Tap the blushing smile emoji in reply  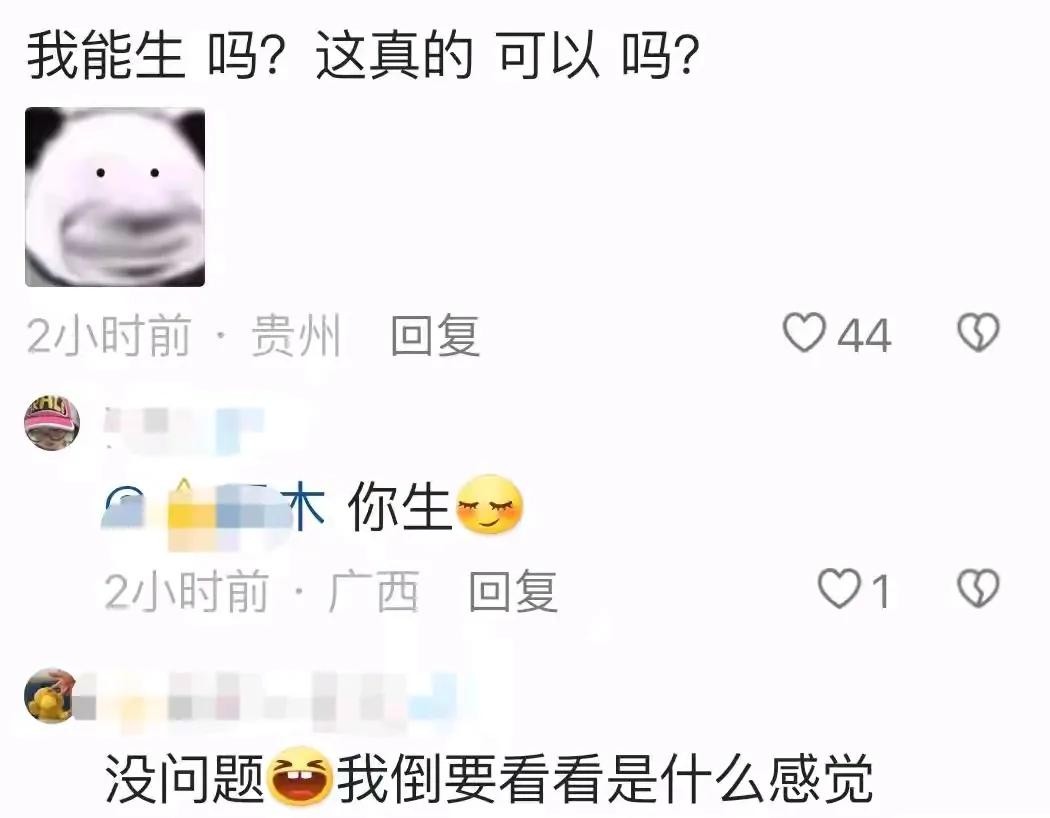pos(490,505)
